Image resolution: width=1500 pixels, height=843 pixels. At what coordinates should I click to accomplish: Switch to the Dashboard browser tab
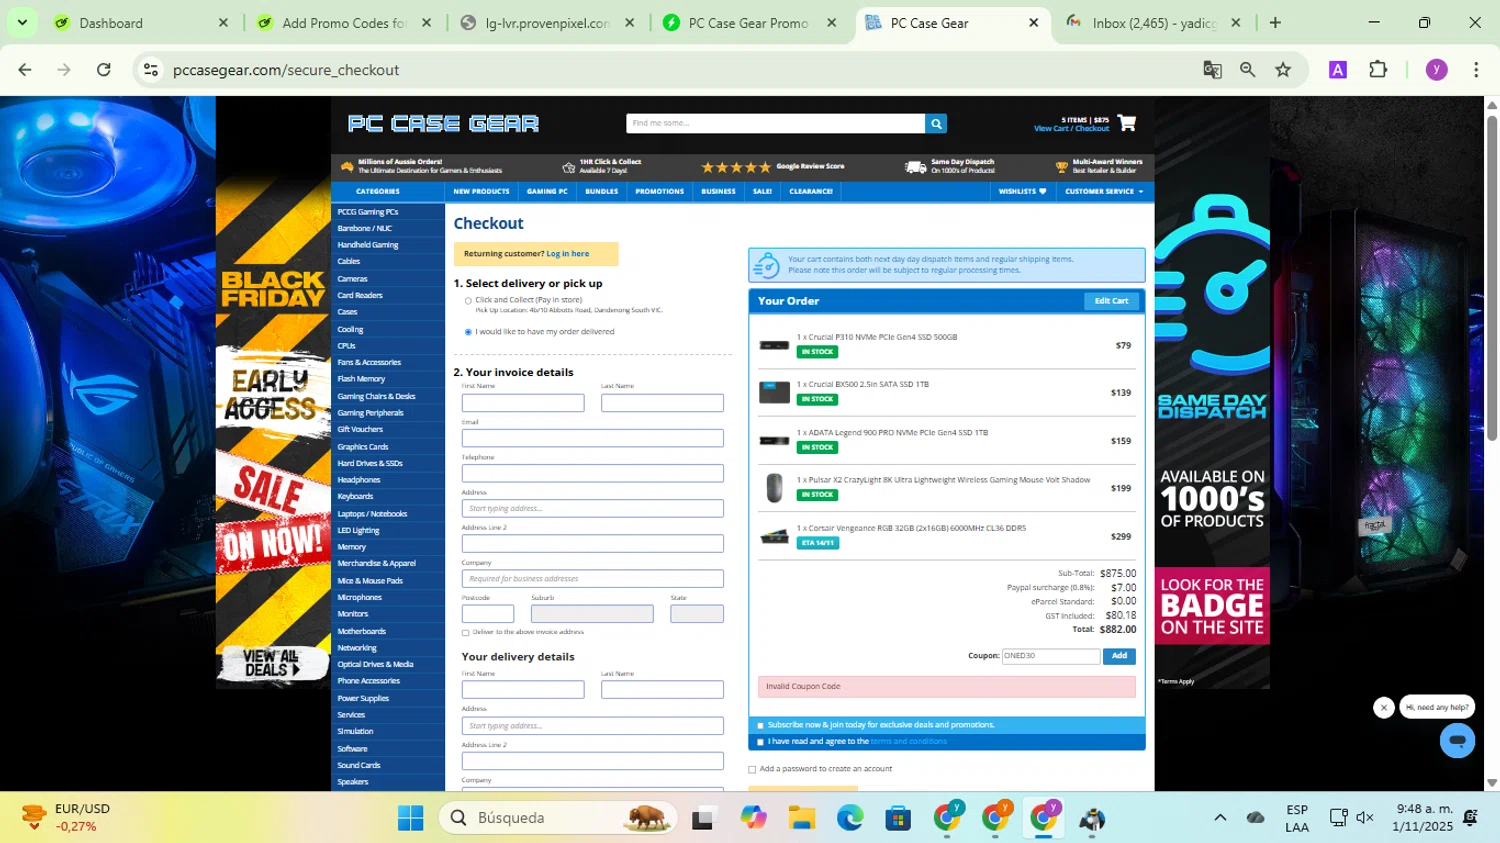[x=140, y=22]
